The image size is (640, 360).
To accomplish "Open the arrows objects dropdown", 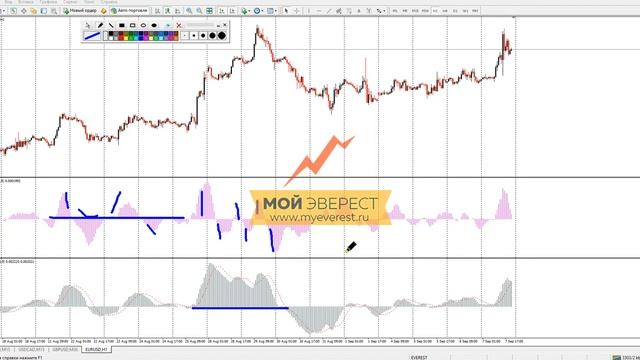I will point(380,11).
